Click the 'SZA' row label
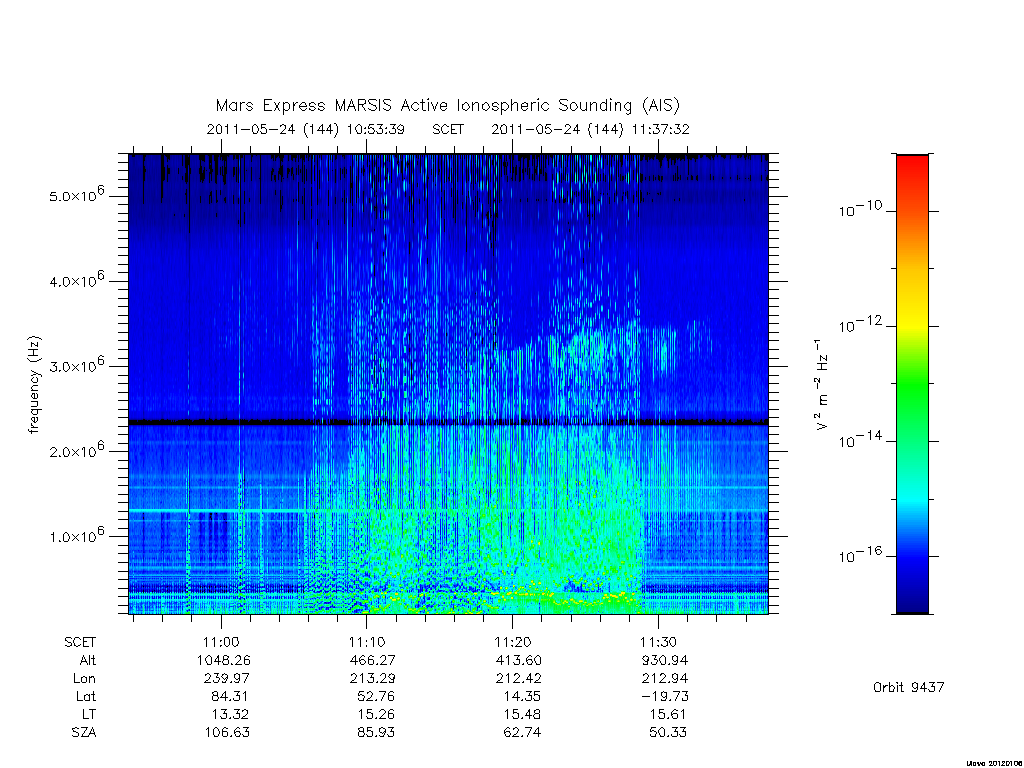Image resolution: width=1024 pixels, height=768 pixels. 84,733
